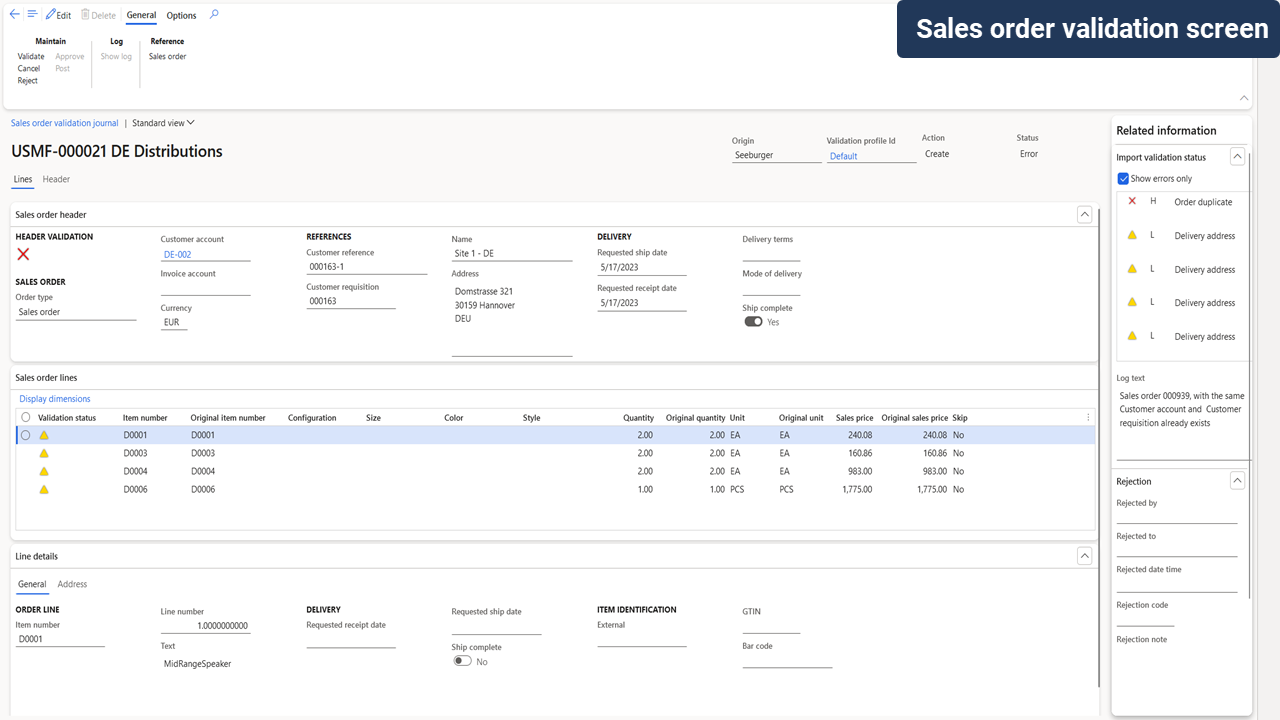Click the Origin field Seeburger
Viewport: 1280px width, 720px height.
pos(776,155)
